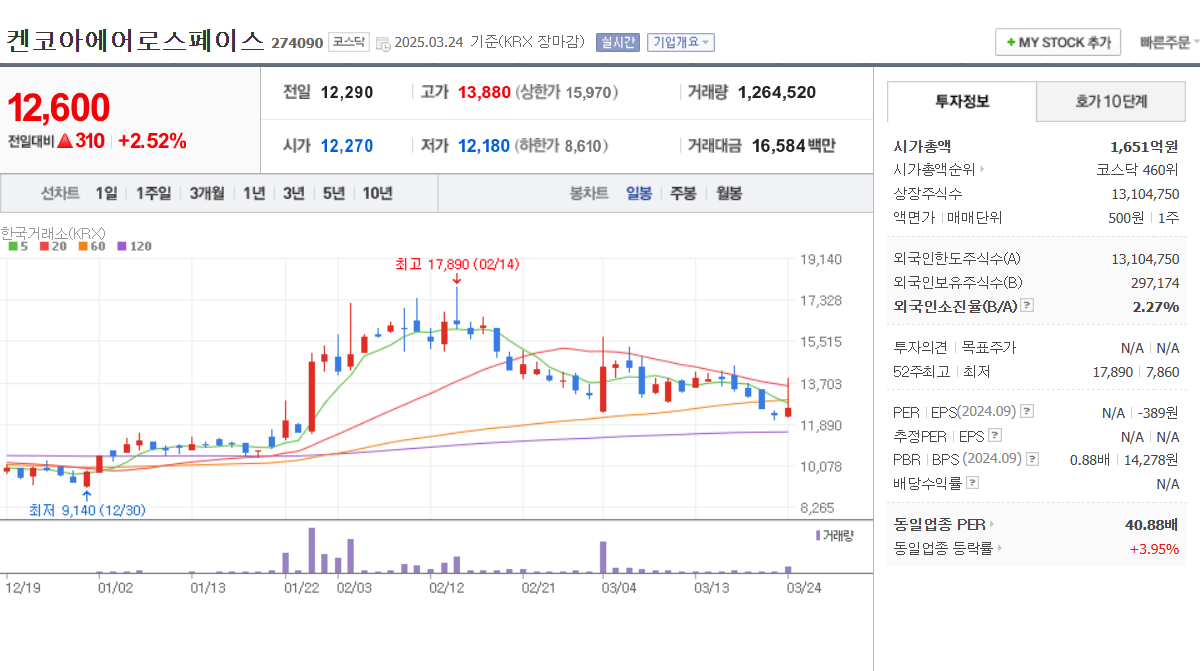This screenshot has height=671, width=1201.
Task: Click the green plus on MY STOCK 추가
Action: tap(1011, 43)
